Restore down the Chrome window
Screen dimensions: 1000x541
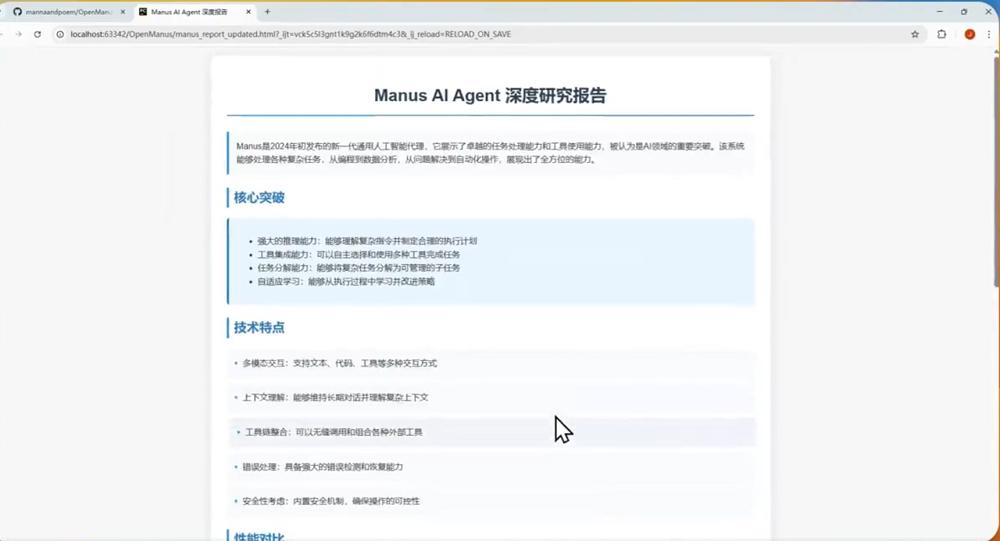click(x=964, y=11)
